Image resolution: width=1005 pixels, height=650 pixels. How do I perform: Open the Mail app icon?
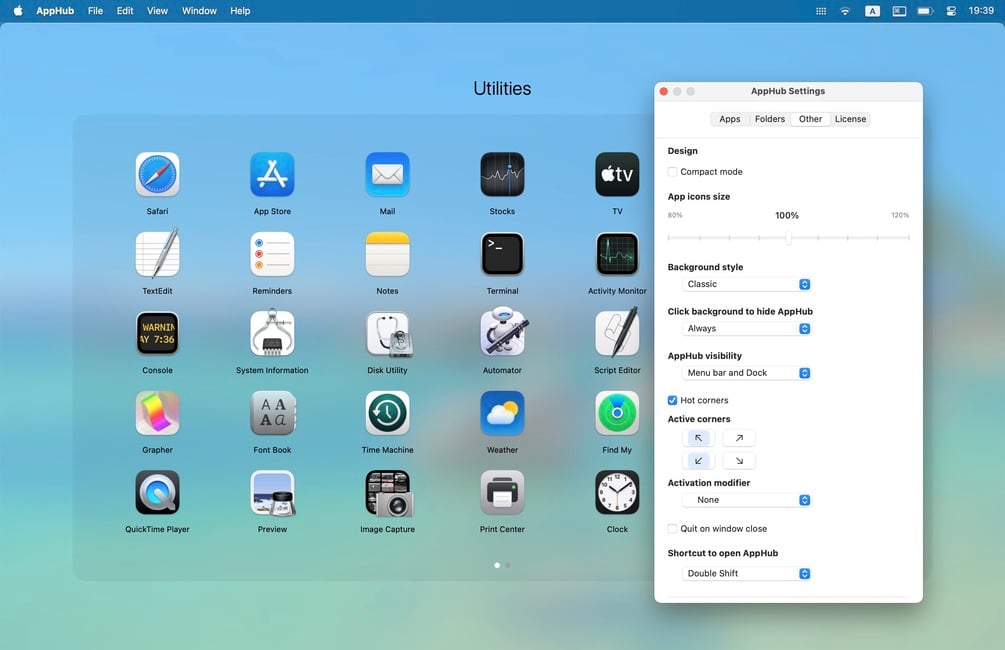point(387,174)
